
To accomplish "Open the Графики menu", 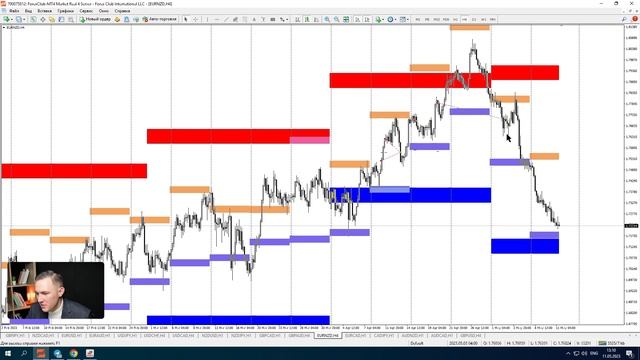I will tap(65, 11).
